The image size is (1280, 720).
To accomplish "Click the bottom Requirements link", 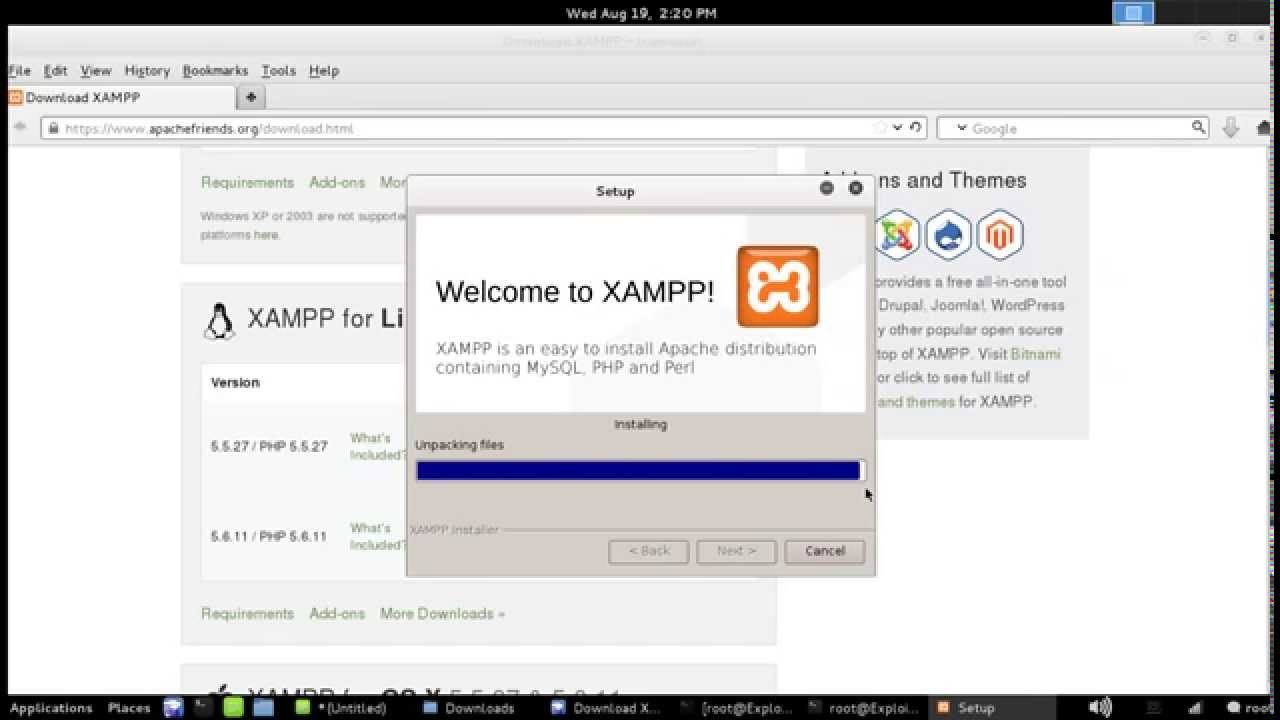I will click(247, 613).
